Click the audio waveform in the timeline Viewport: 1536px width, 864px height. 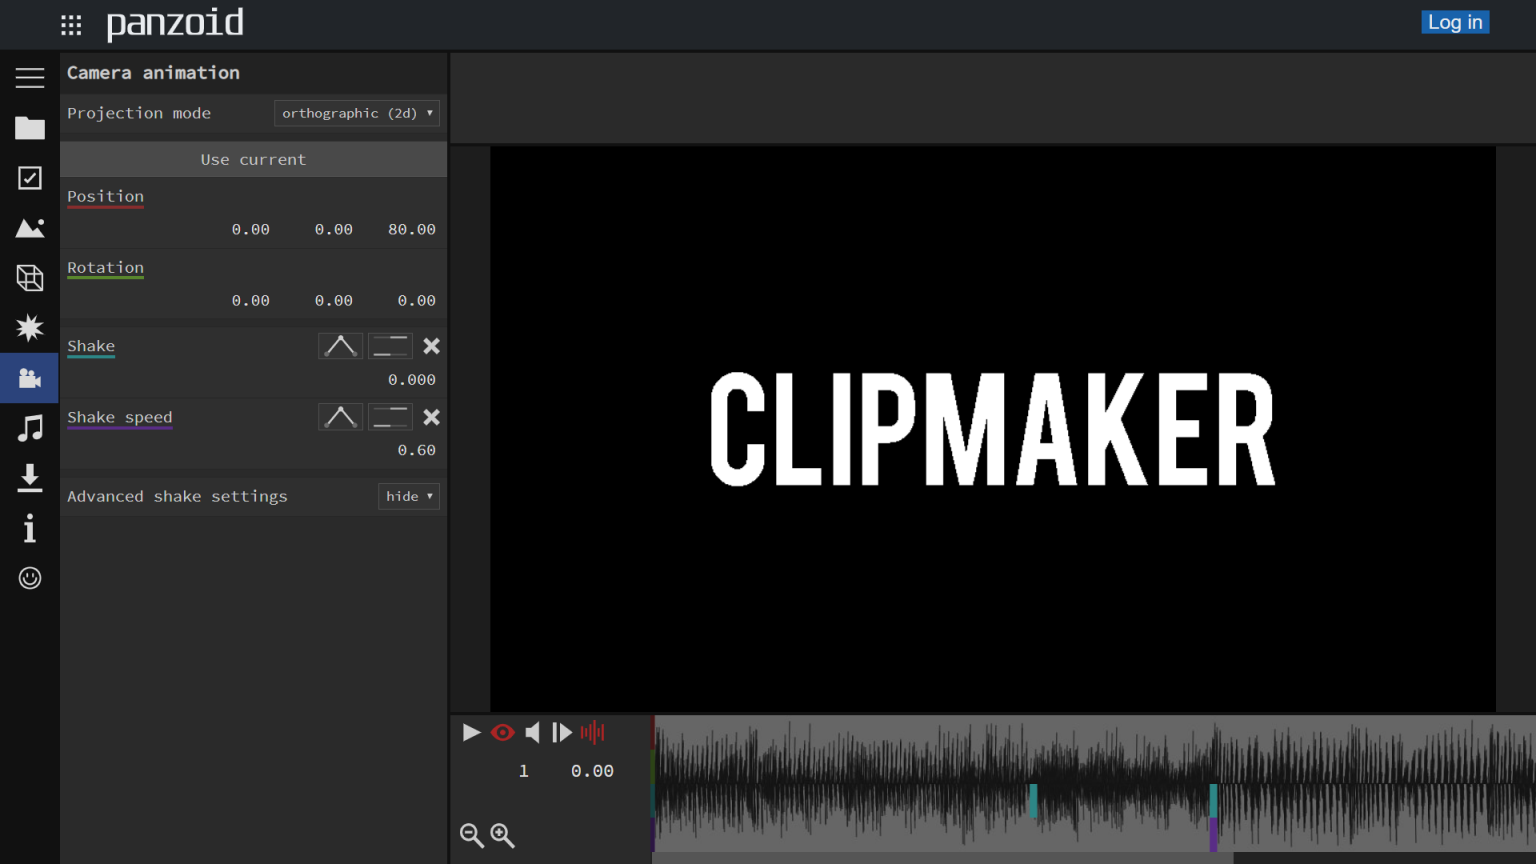[x=1094, y=783]
